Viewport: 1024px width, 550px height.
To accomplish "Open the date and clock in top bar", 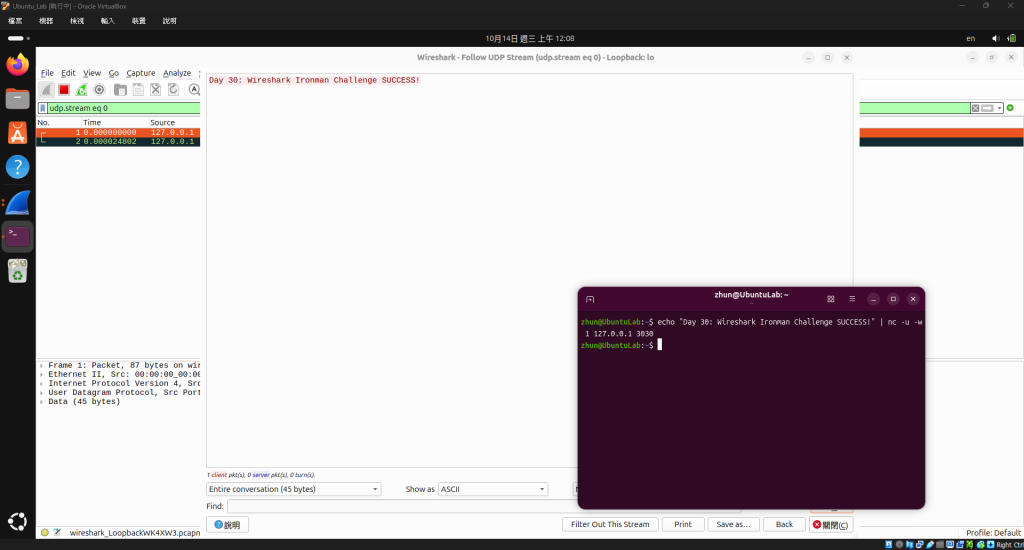I will click(x=530, y=39).
